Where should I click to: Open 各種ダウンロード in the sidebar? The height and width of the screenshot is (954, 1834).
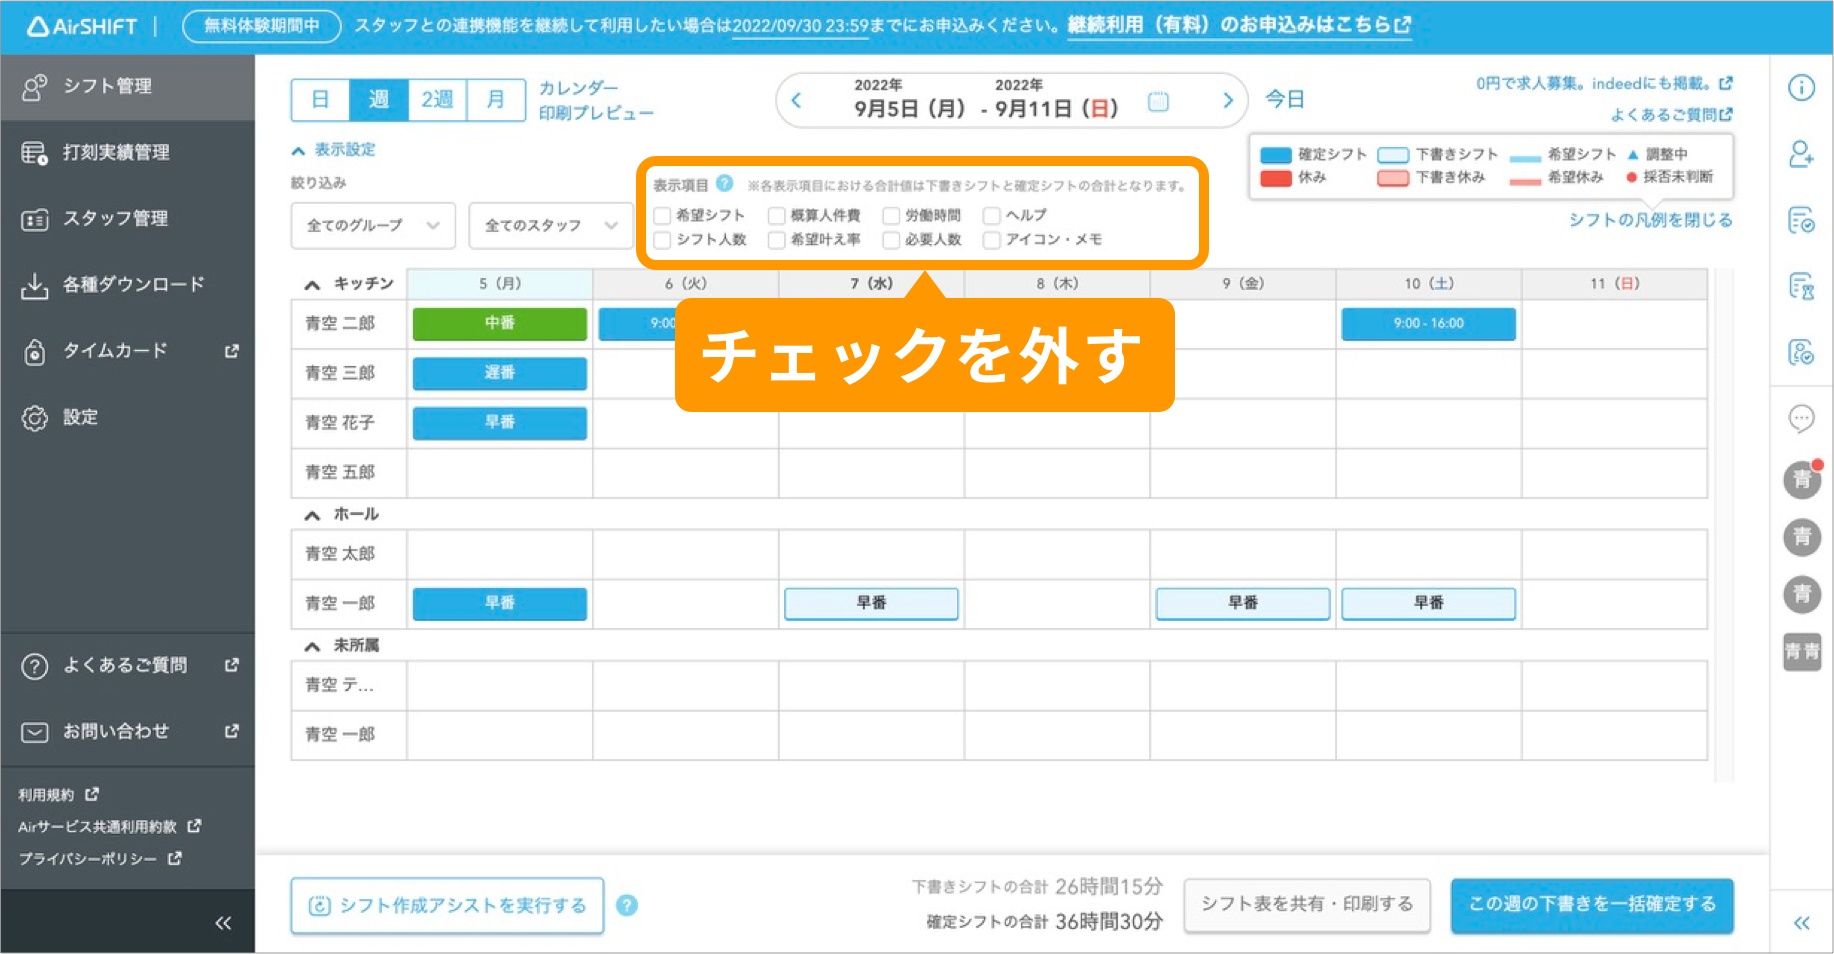pyautogui.click(x=133, y=284)
